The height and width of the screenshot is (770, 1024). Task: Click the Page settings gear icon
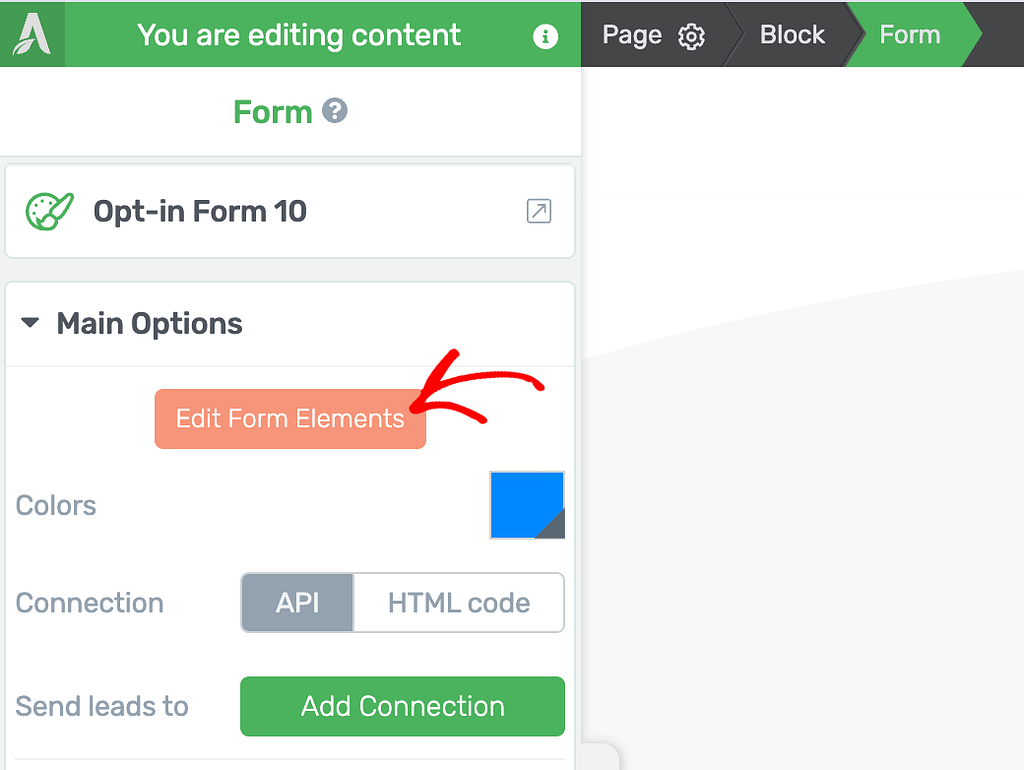(691, 37)
